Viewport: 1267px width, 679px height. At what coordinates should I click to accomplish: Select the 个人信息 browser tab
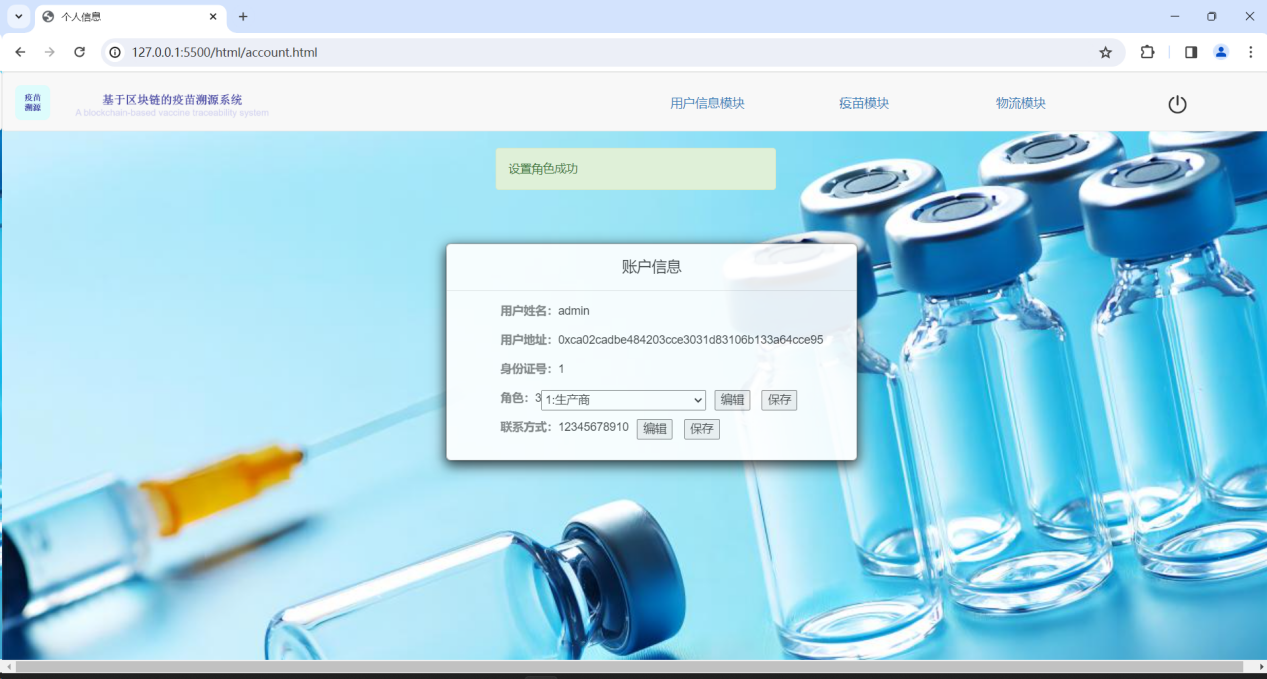click(x=130, y=17)
